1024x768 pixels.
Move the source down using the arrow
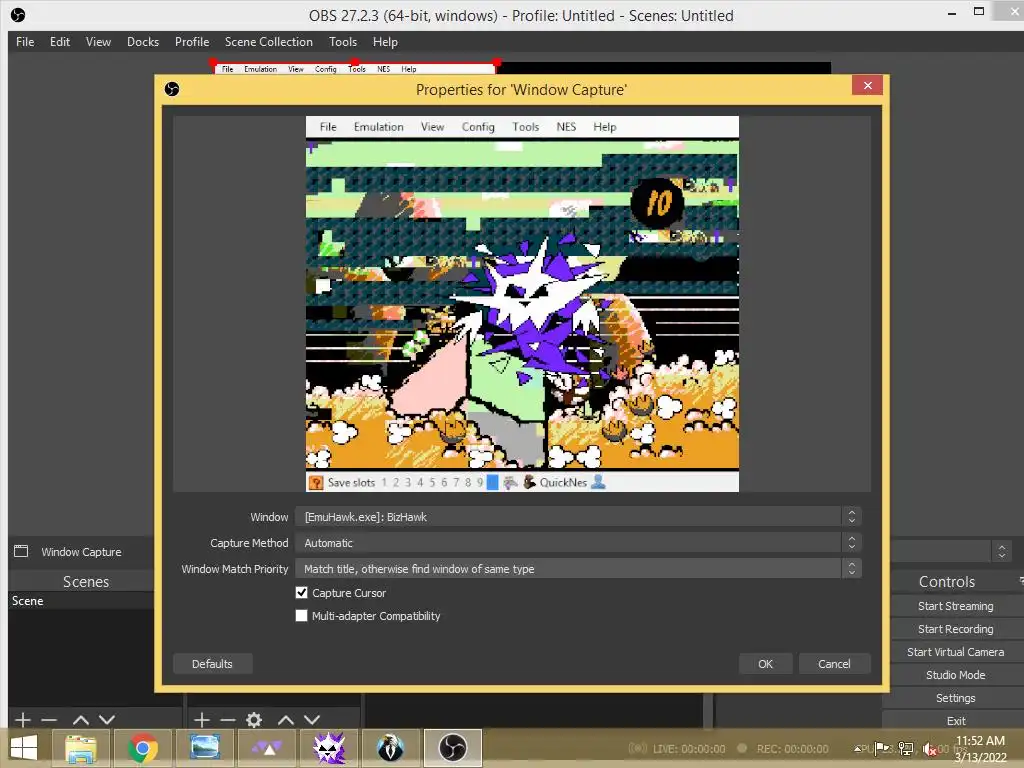pos(312,720)
